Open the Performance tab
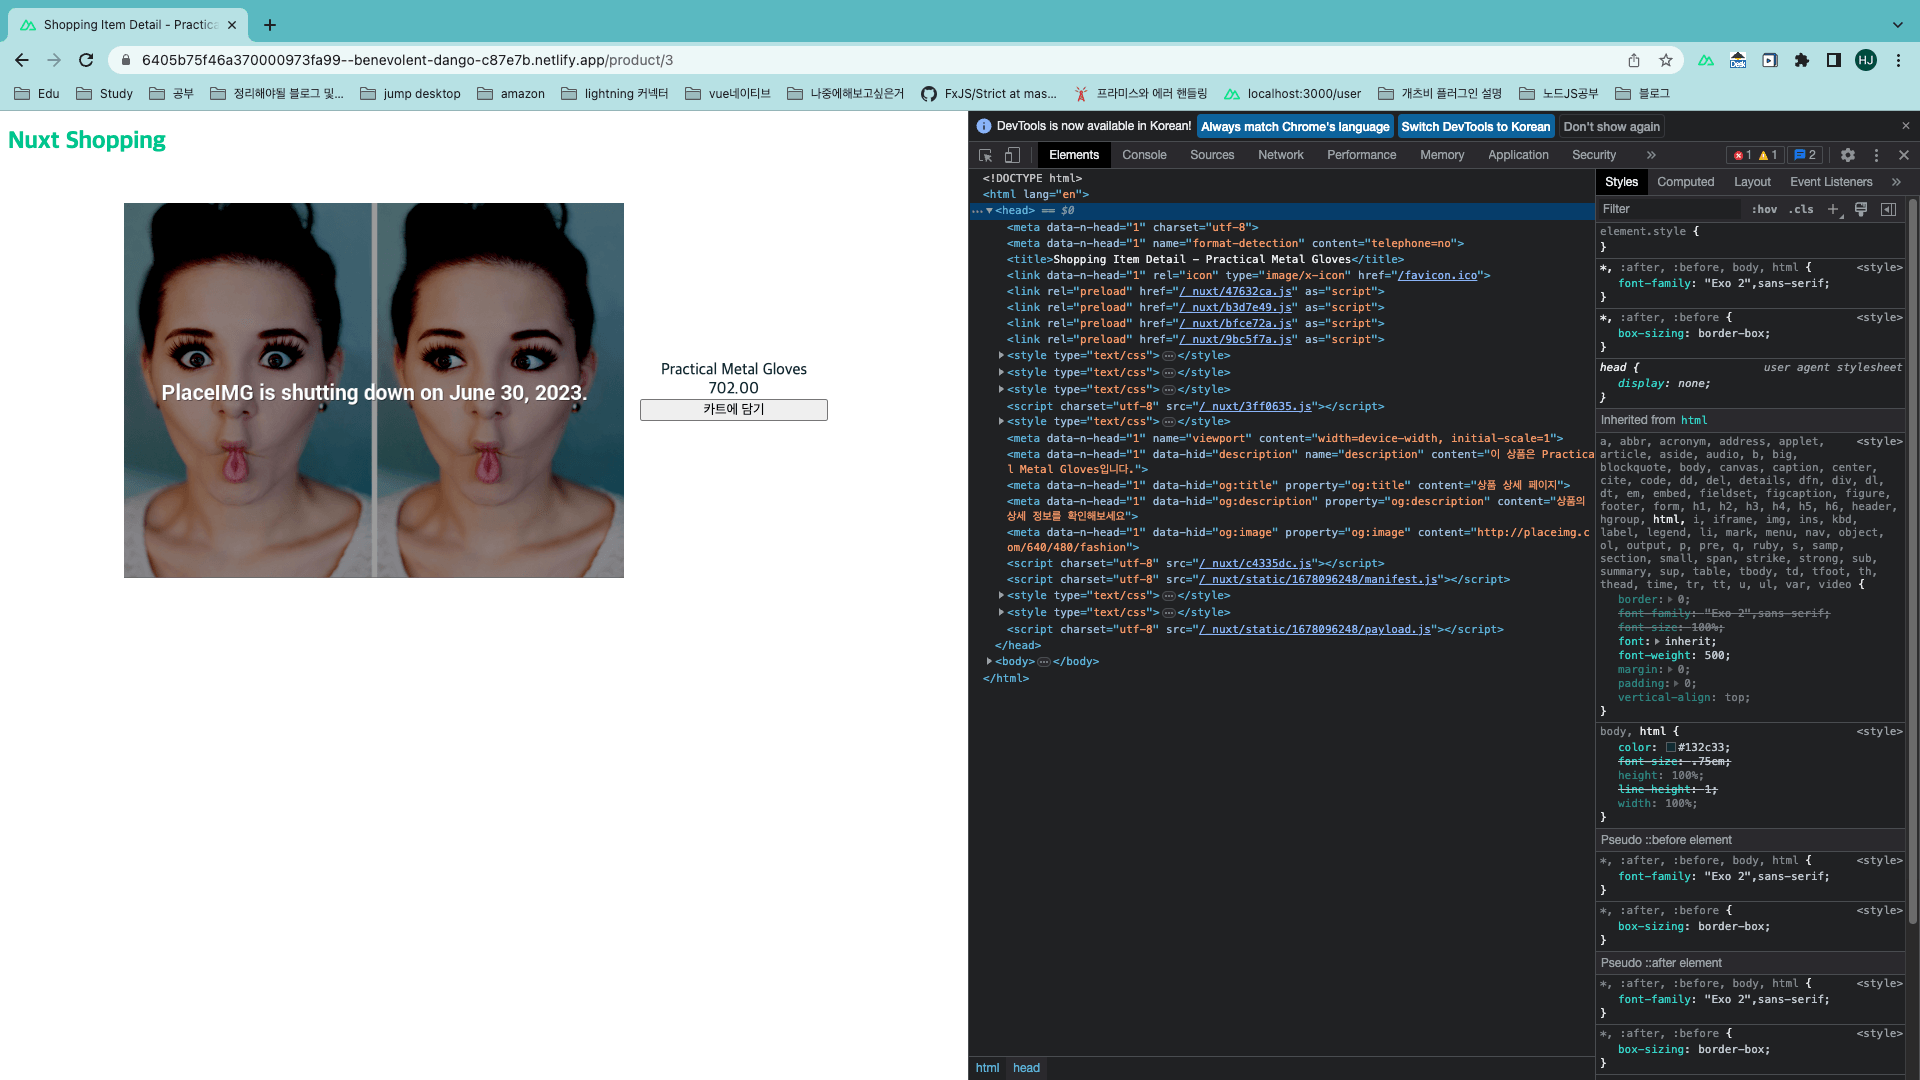The image size is (1920, 1080). pos(1361,155)
